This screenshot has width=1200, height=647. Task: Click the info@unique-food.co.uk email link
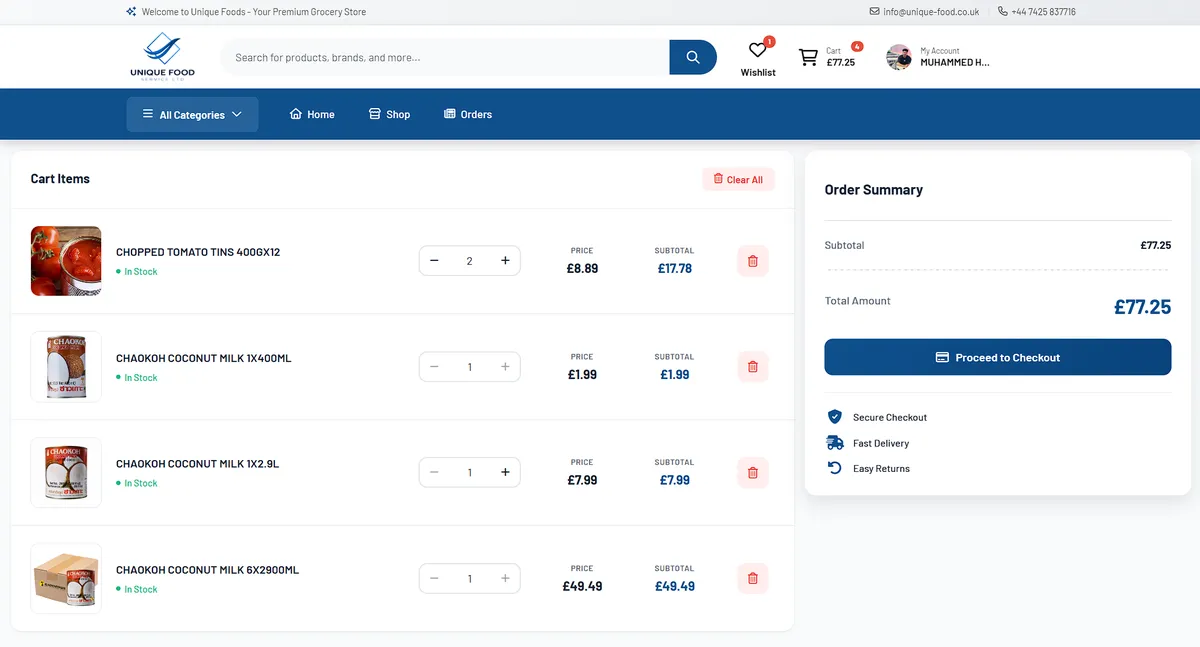coord(925,12)
